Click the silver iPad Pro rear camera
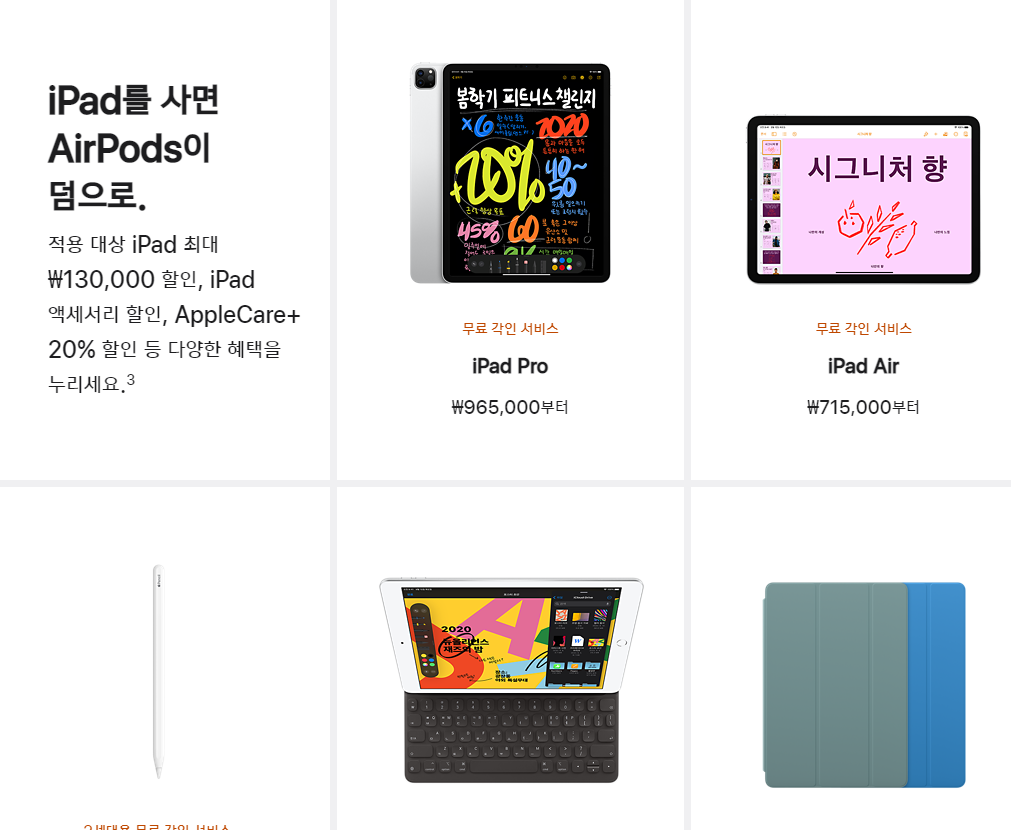This screenshot has width=1011, height=830. point(426,79)
